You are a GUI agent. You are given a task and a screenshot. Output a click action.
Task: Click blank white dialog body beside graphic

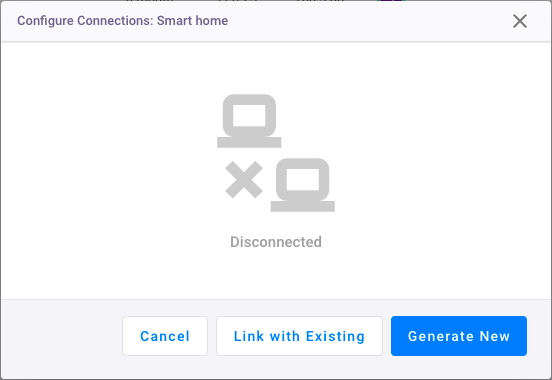pos(106,169)
